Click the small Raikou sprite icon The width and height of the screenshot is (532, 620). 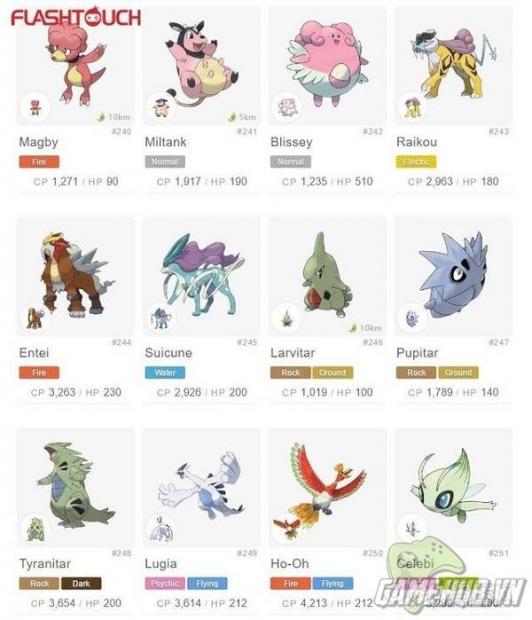click(413, 107)
